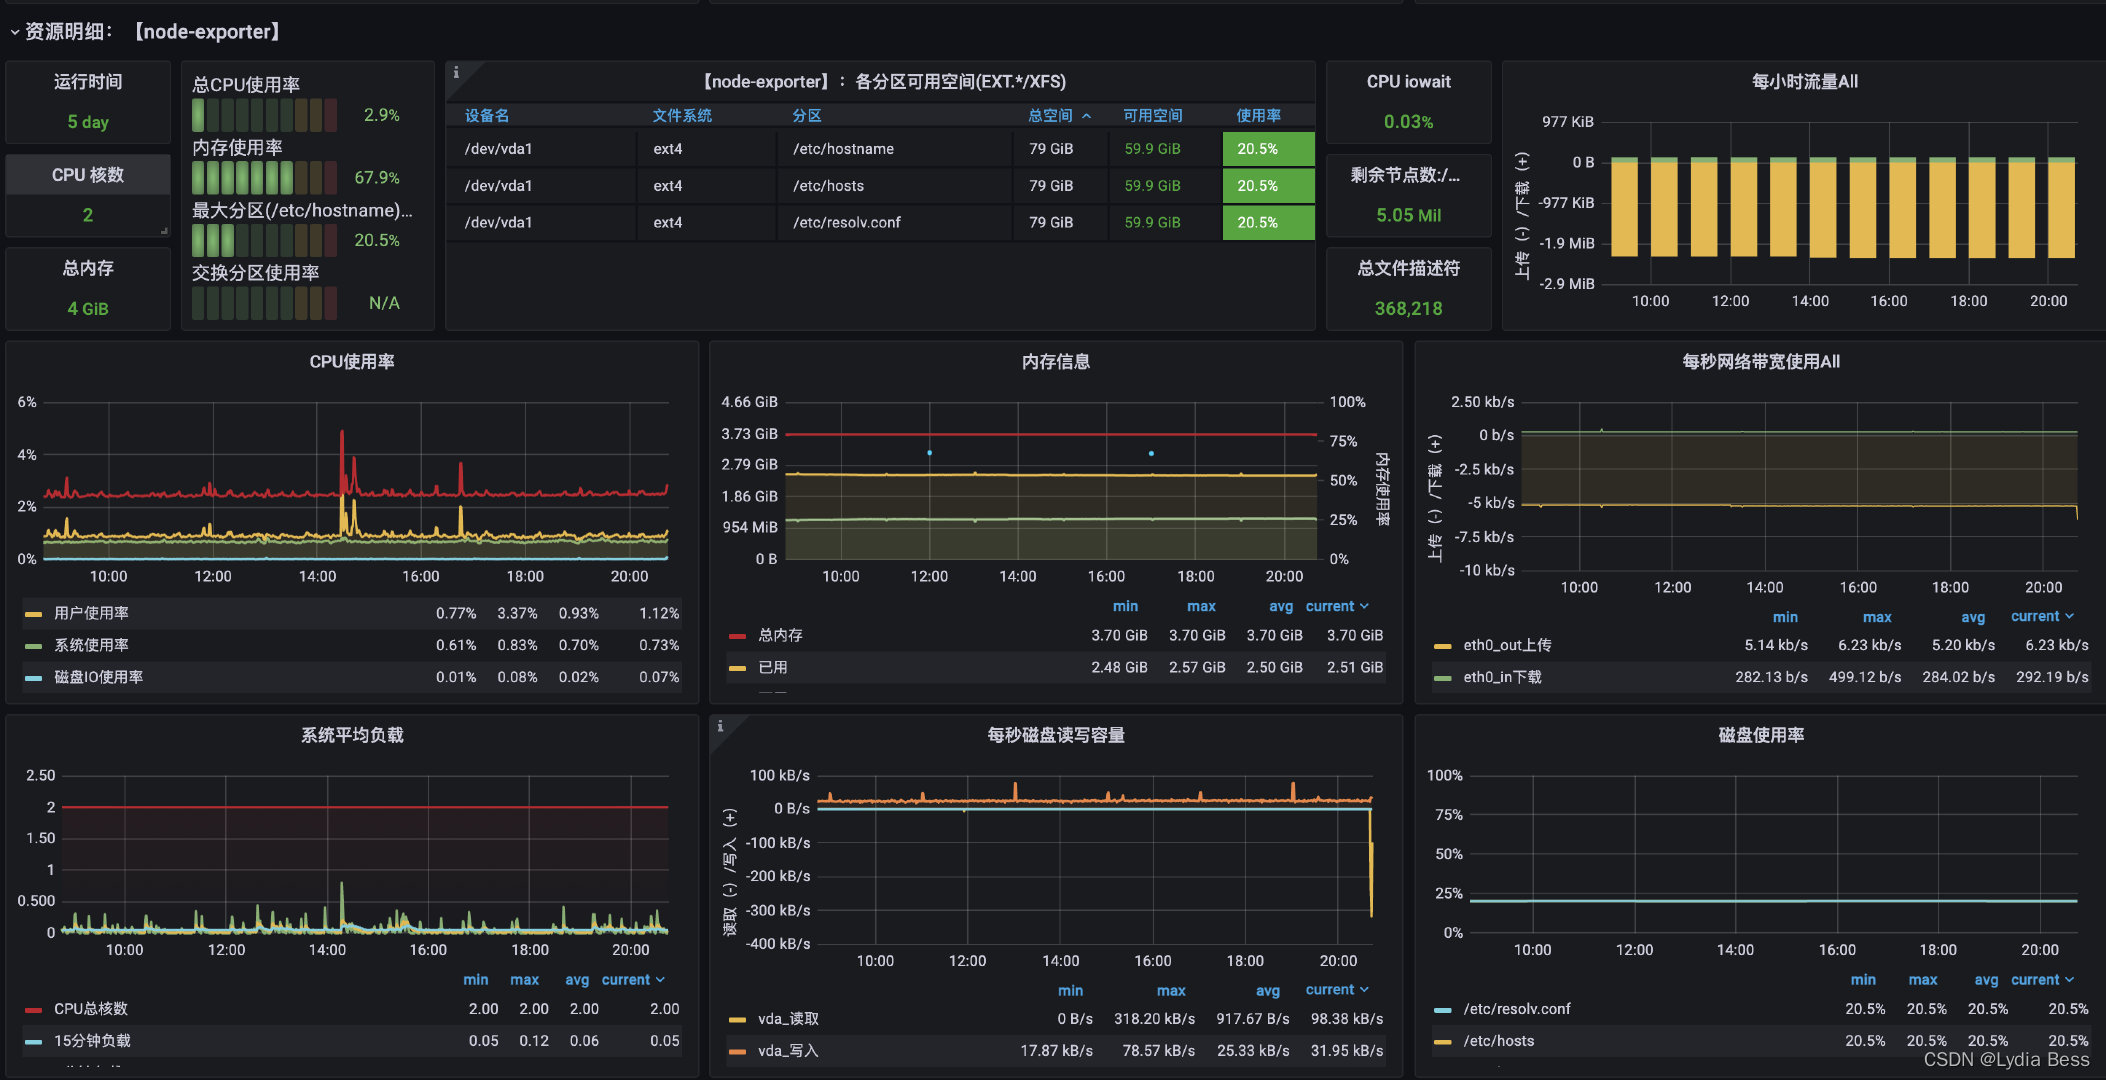This screenshot has height=1080, width=2106.
Task: Click the 交换分区使用率 bar gauge
Action: (x=265, y=303)
